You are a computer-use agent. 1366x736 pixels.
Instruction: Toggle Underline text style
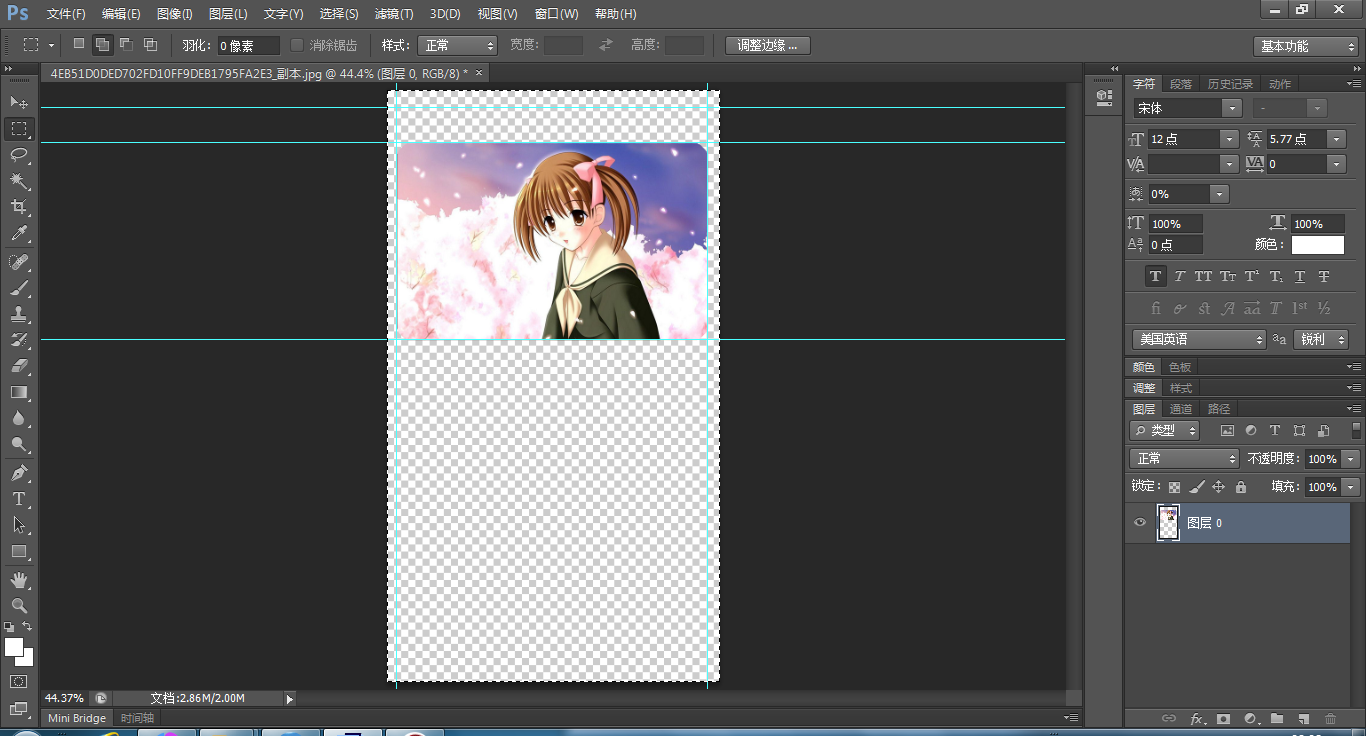(x=1300, y=276)
